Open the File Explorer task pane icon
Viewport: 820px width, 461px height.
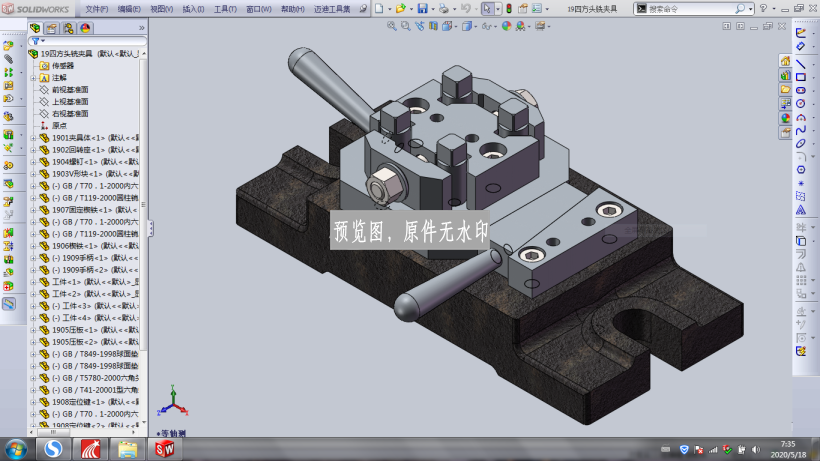(x=785, y=90)
